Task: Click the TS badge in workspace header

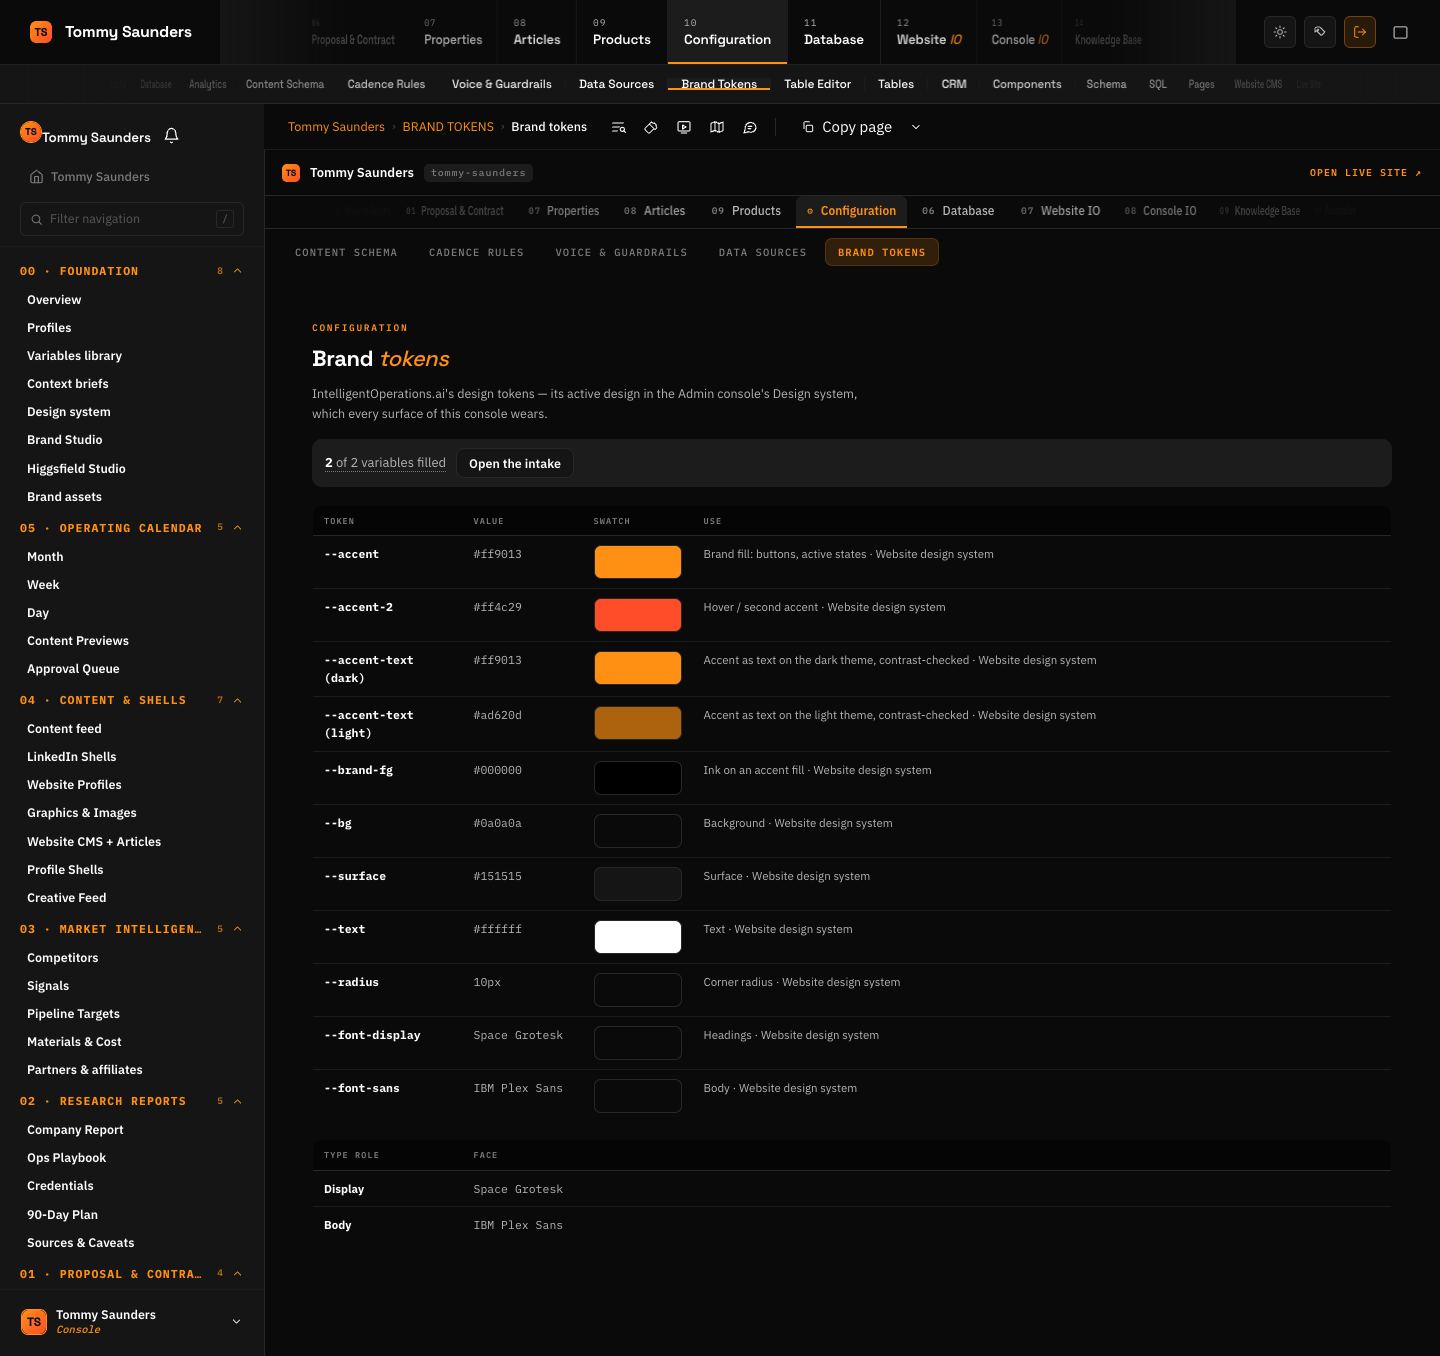Action: click(291, 173)
